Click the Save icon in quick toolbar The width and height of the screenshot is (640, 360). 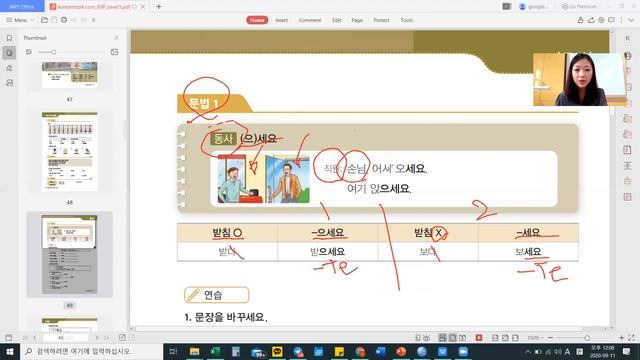tap(54, 20)
